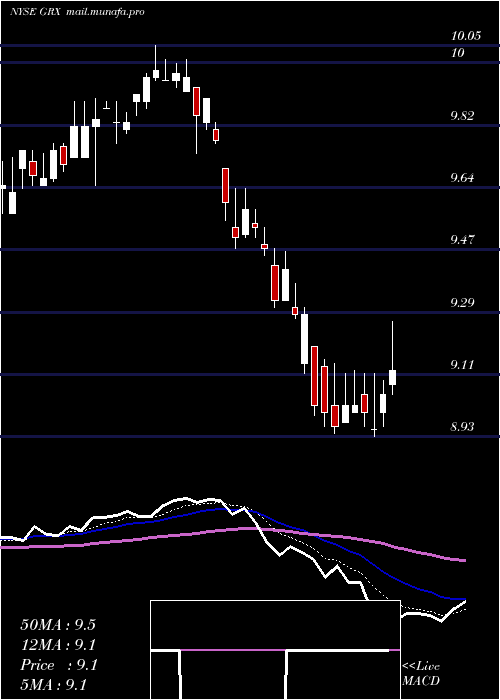
Task: Select the 8.93 price axis label
Action: pos(462,427)
